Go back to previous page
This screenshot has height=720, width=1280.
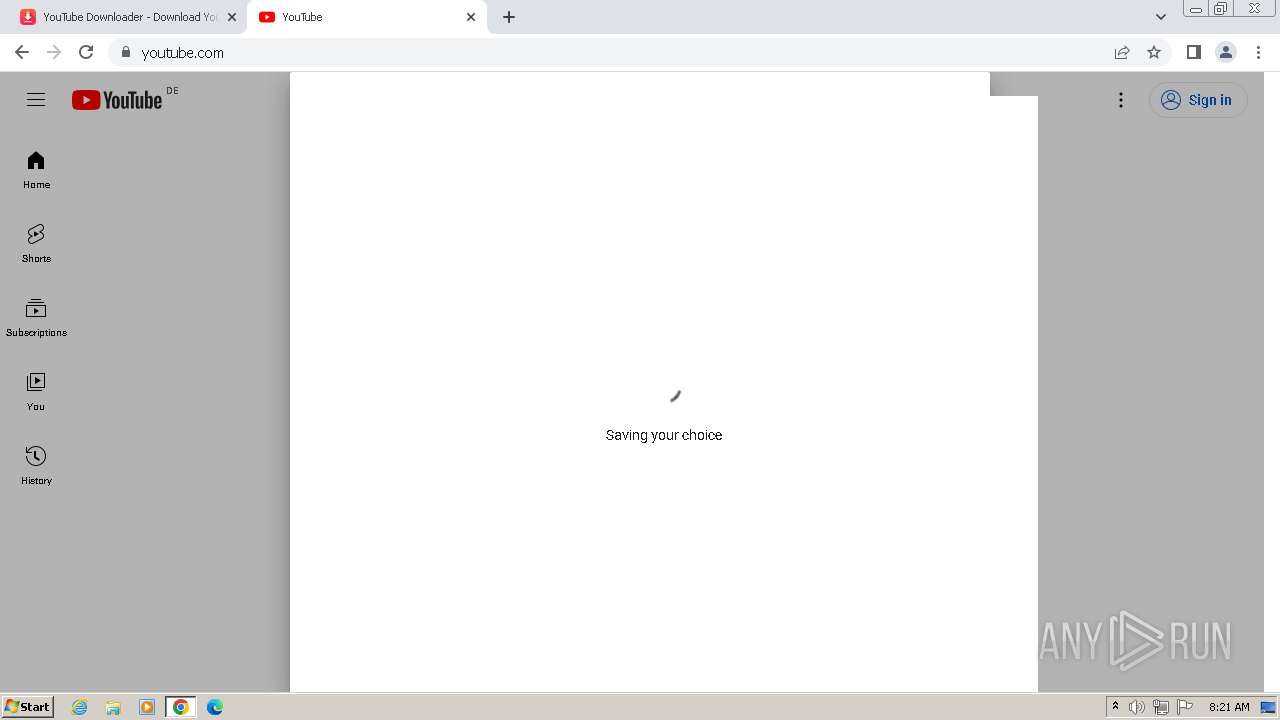tap(22, 52)
